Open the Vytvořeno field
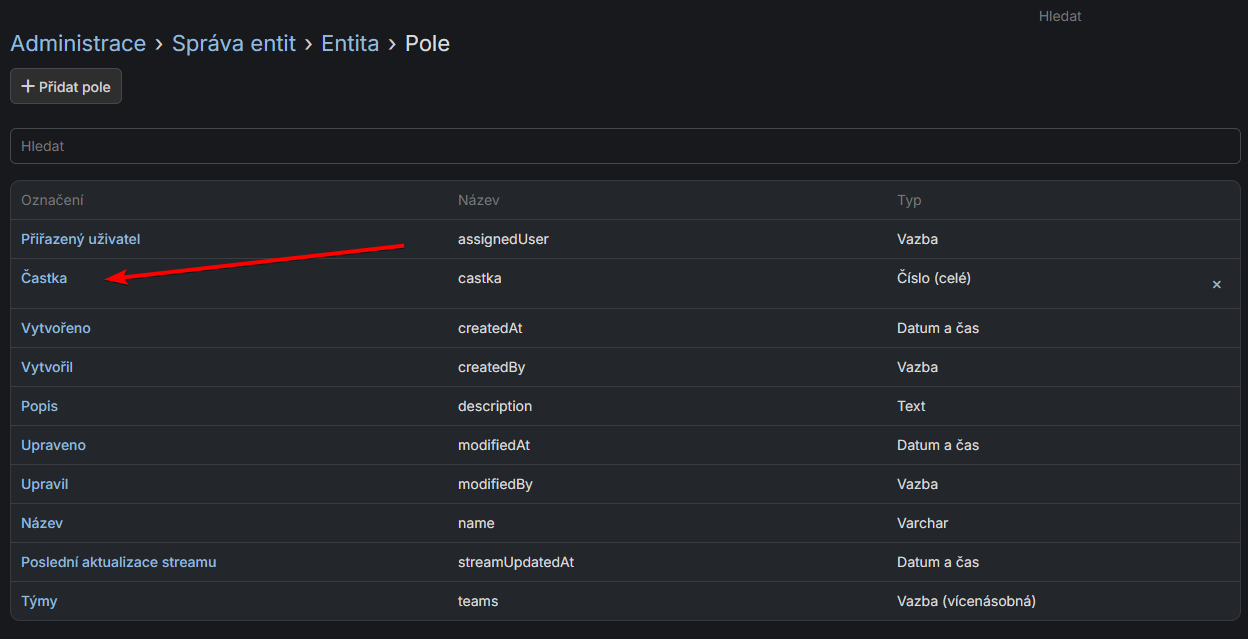1248x639 pixels. click(x=55, y=328)
